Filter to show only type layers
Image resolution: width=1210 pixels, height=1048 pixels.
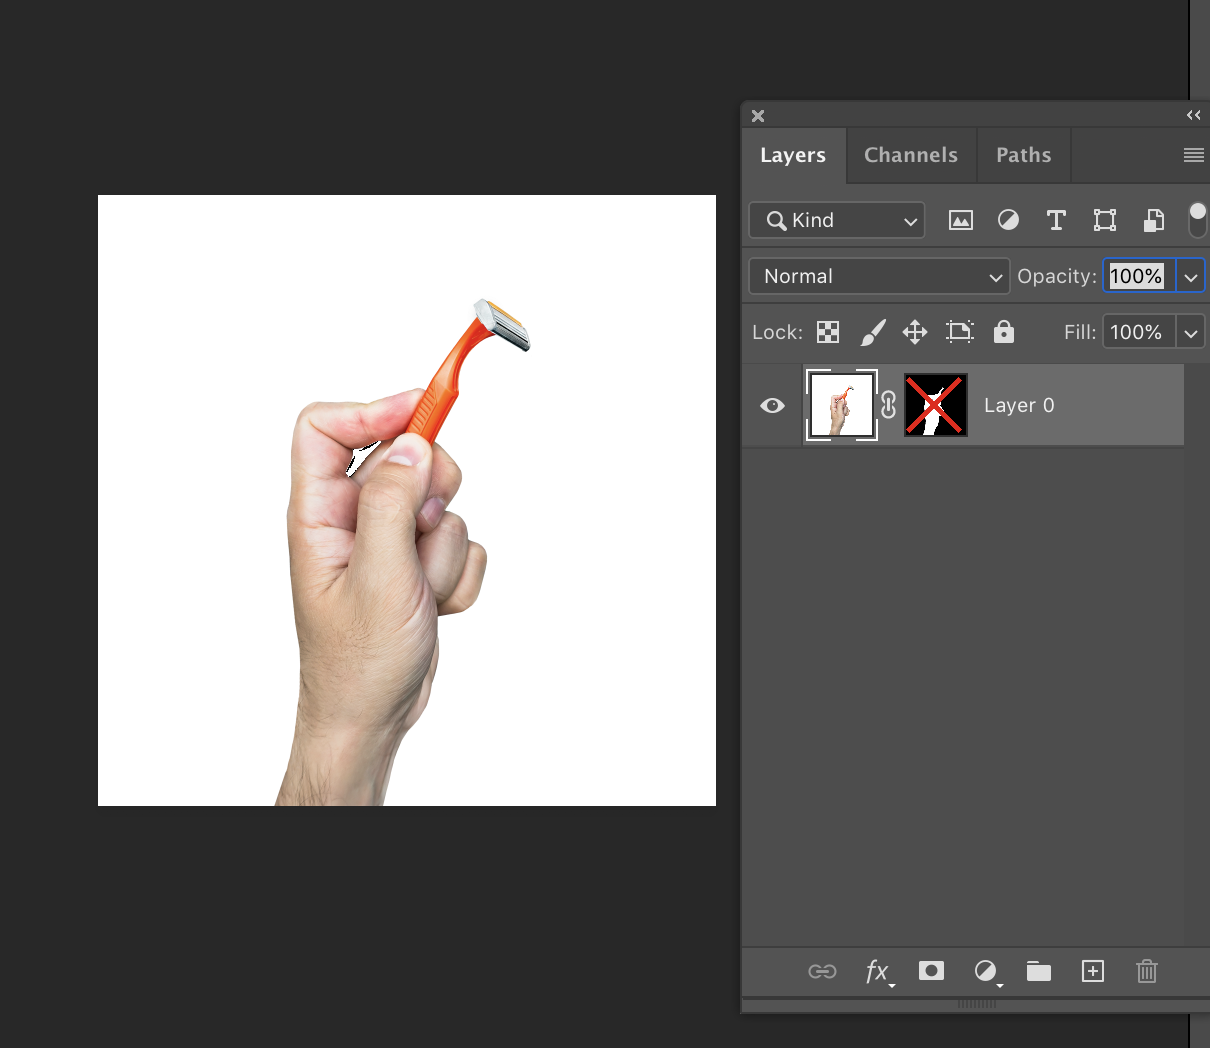click(1056, 220)
